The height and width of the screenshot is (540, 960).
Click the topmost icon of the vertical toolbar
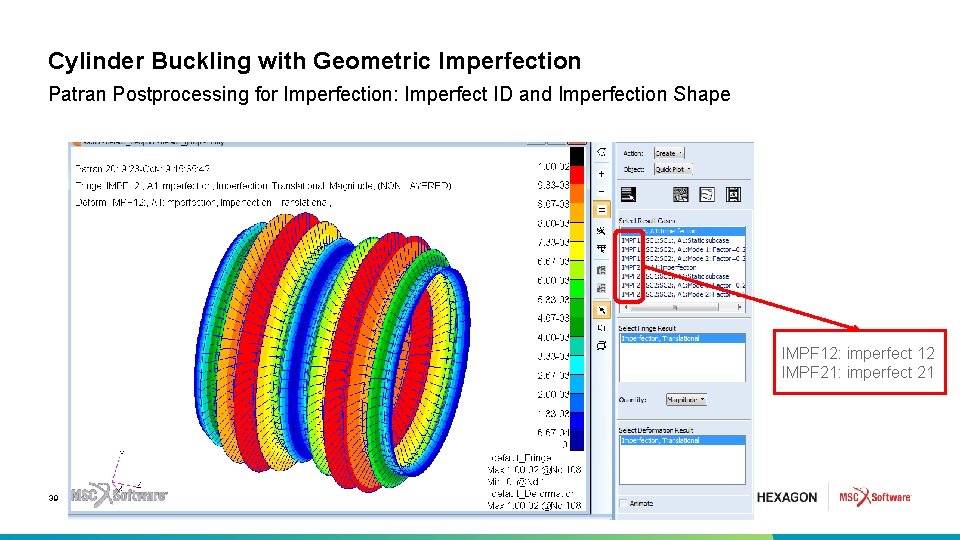tap(601, 152)
